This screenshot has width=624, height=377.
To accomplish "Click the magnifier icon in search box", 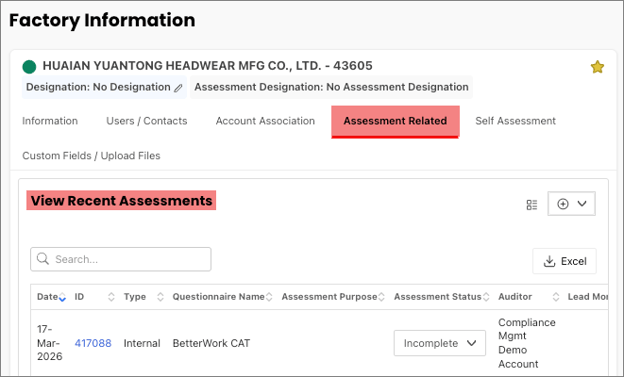I will pyautogui.click(x=43, y=259).
